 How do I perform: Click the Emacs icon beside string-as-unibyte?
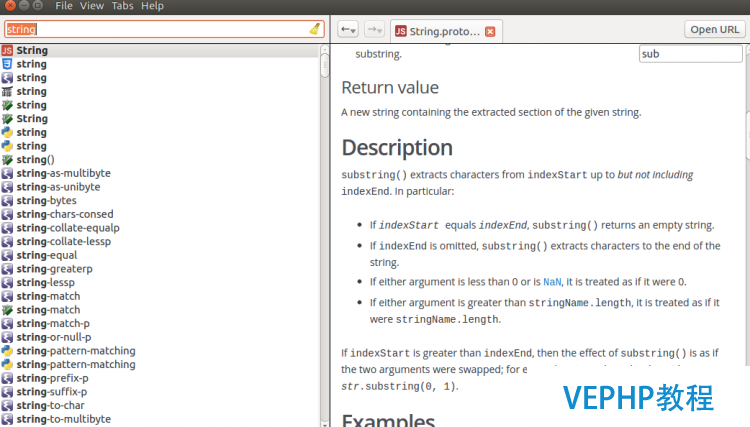click(7, 187)
